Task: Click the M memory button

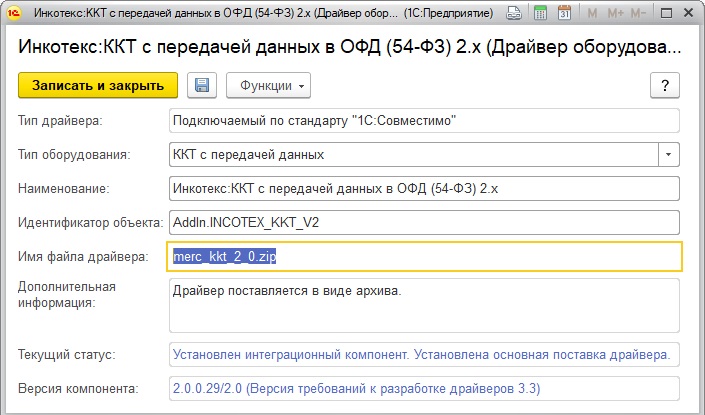Action: (x=592, y=13)
